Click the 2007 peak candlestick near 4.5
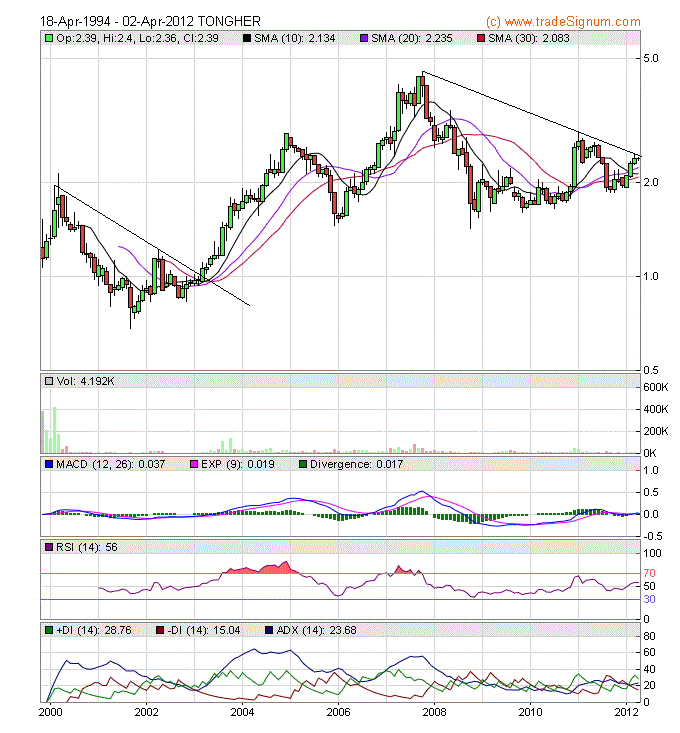The width and height of the screenshot is (680, 733). 422,81
